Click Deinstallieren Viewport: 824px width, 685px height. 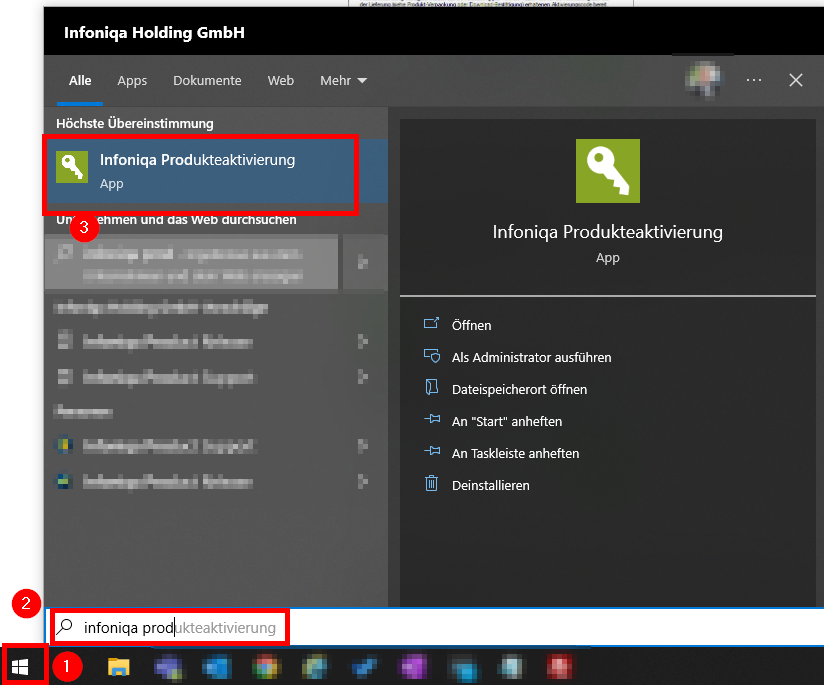(x=490, y=486)
